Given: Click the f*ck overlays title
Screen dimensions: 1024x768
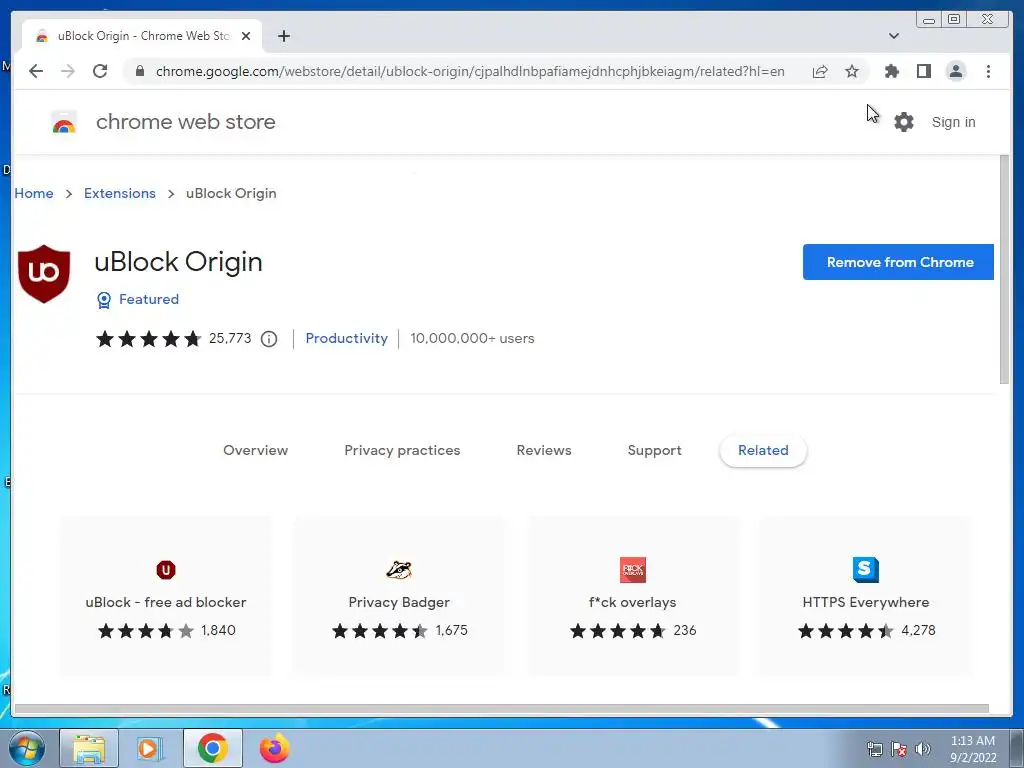Looking at the screenshot, I should pos(633,602).
